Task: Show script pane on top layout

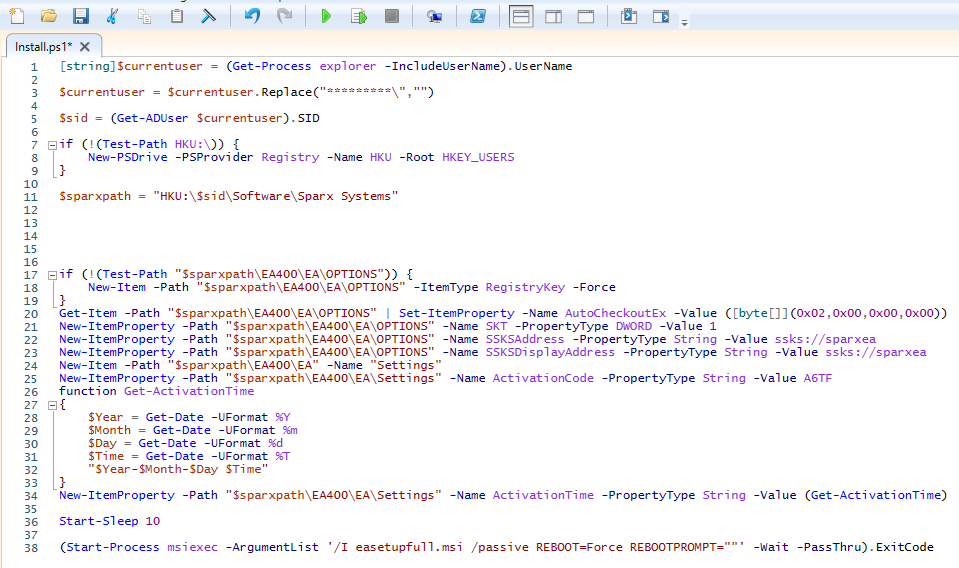Action: coord(521,16)
